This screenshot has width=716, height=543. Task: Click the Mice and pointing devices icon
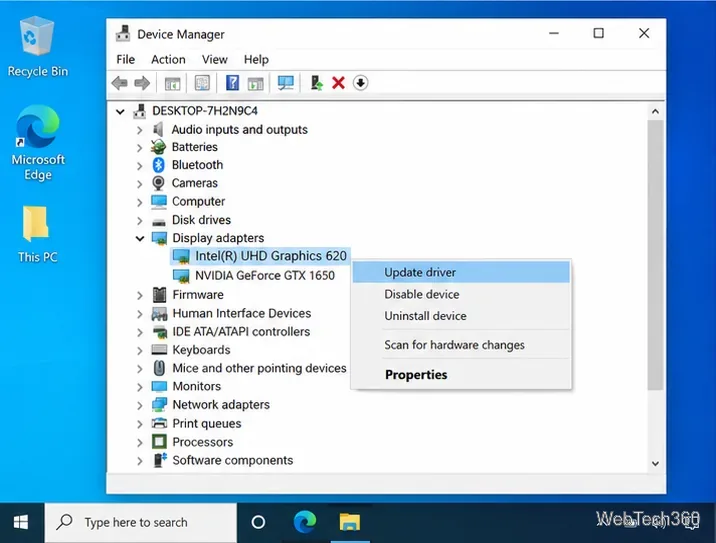159,368
